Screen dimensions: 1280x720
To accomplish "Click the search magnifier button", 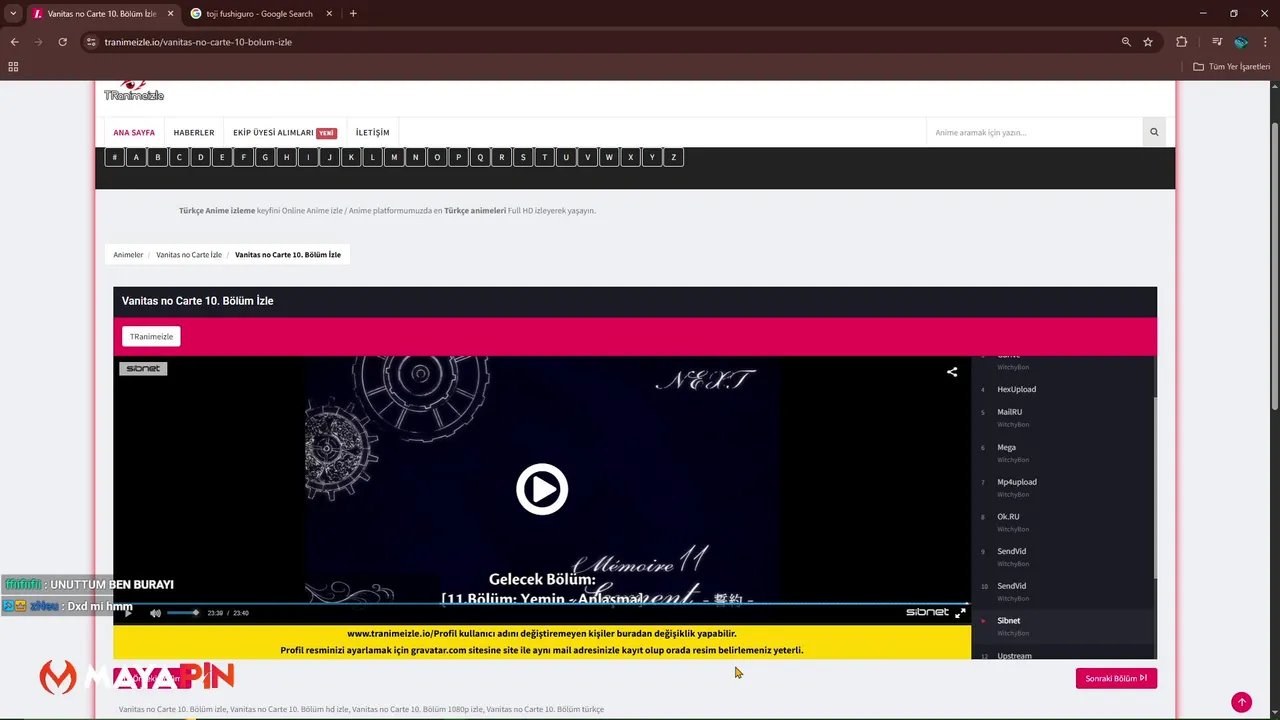I will tap(1154, 132).
